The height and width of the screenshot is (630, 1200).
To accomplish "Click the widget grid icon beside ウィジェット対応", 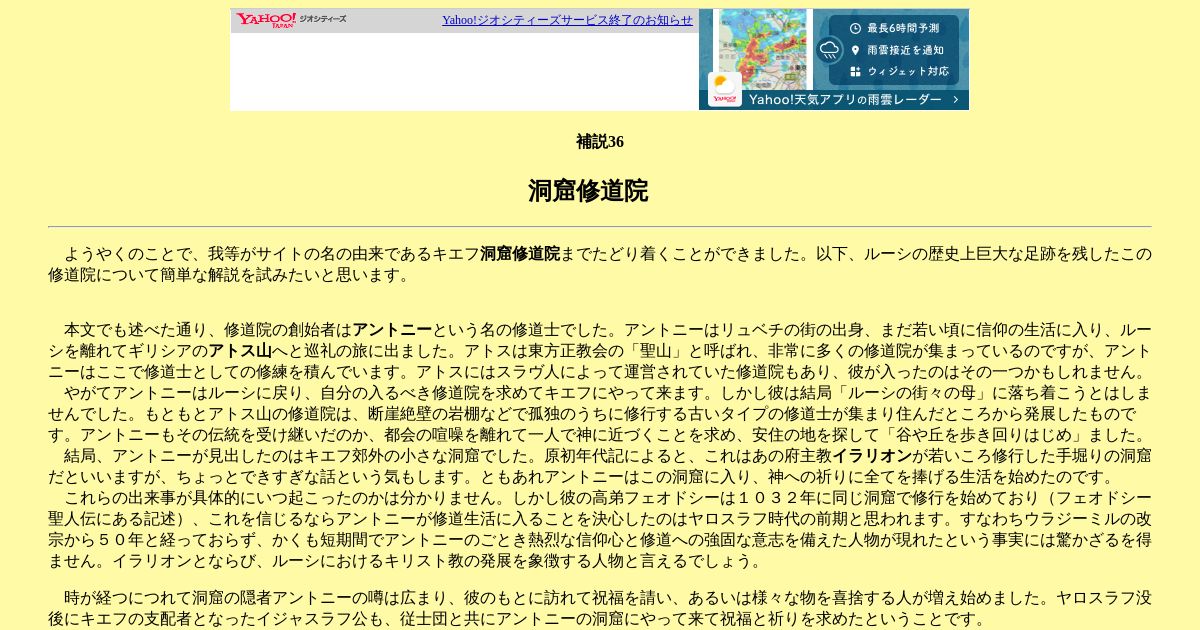I will coord(855,72).
